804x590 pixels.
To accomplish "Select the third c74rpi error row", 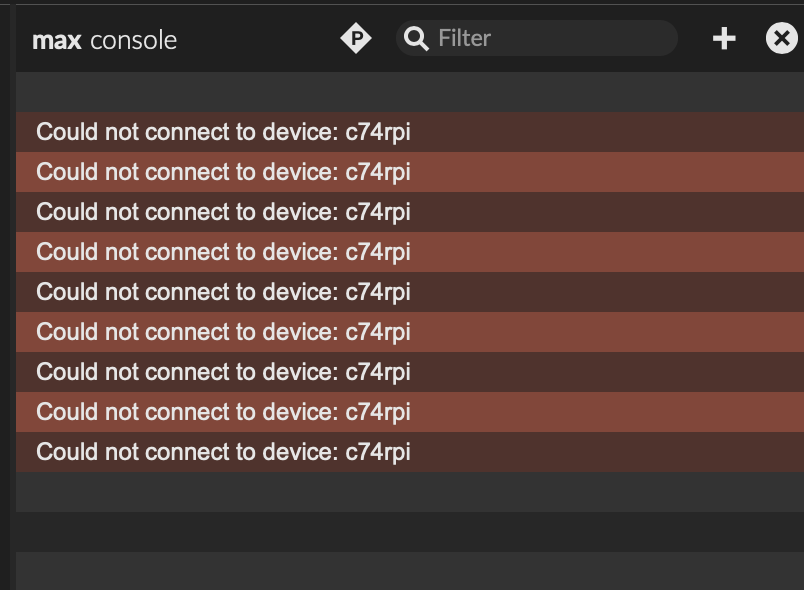I will tap(223, 212).
